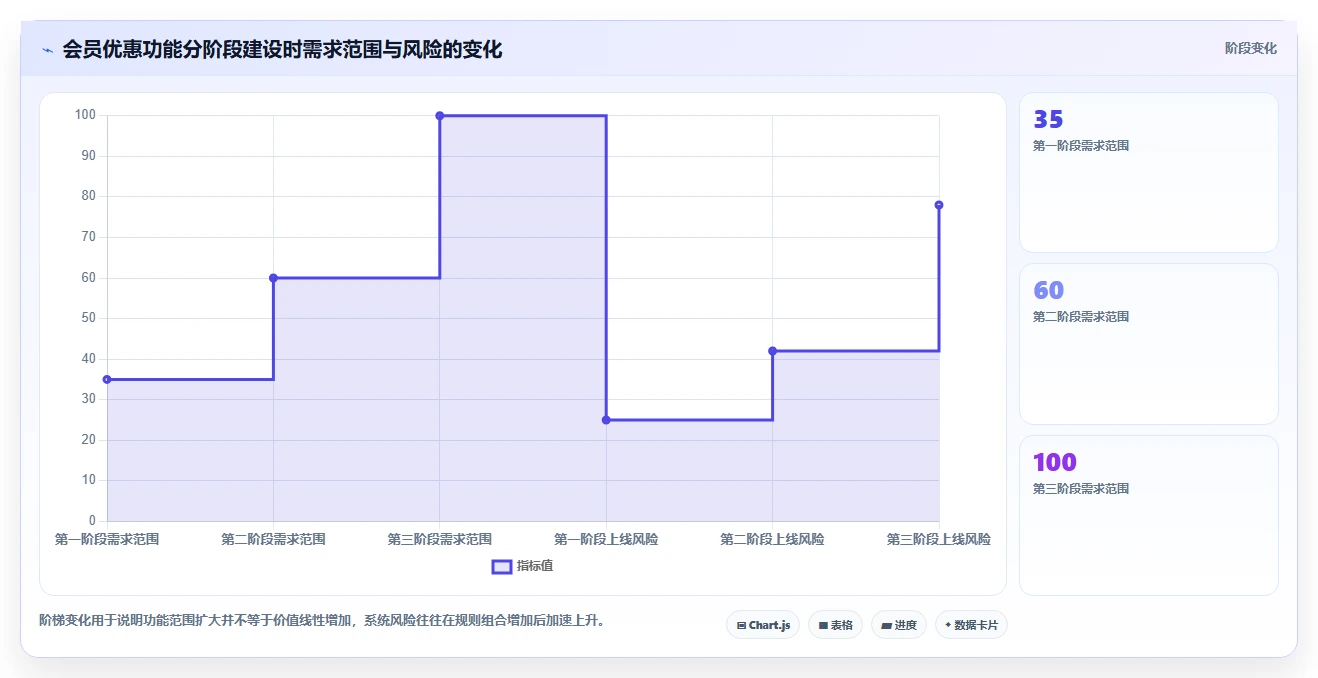Click the y-axis value 100
This screenshot has height=678, width=1318.
coord(85,115)
